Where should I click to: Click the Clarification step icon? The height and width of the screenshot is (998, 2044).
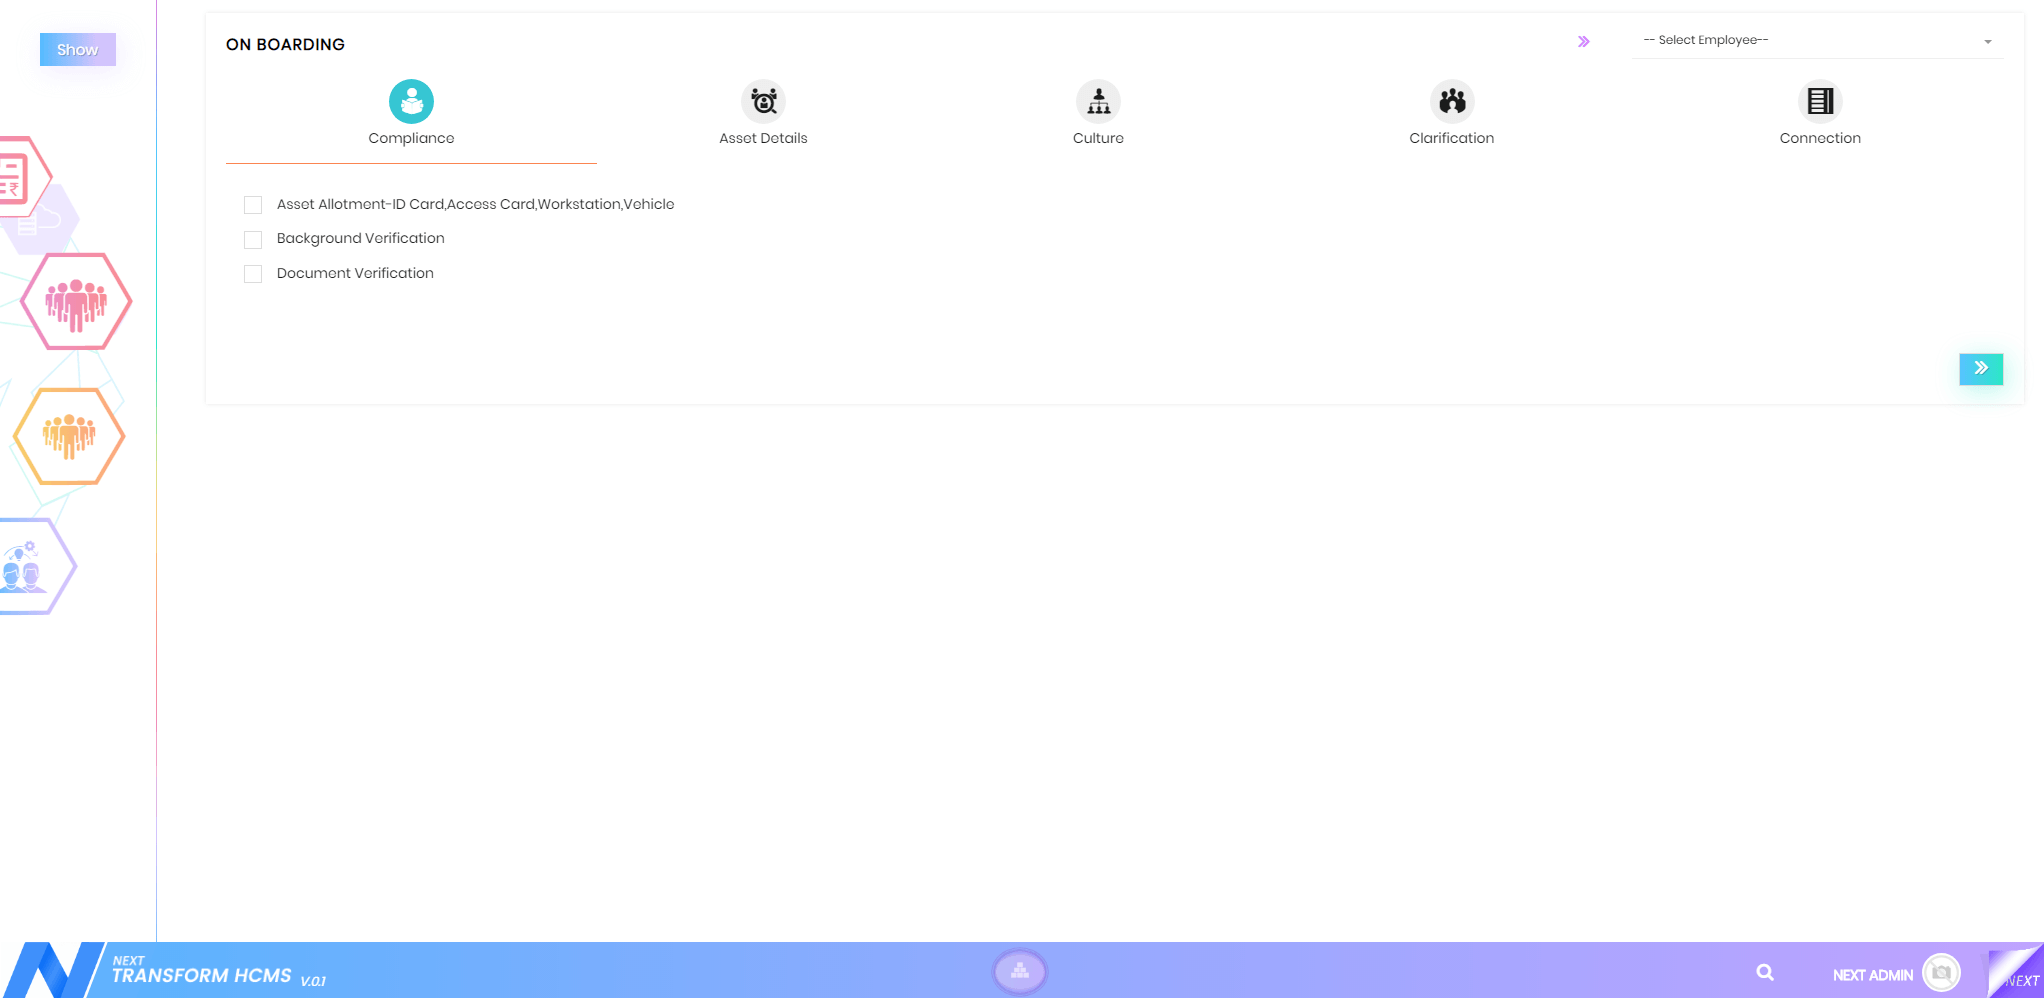1451,101
